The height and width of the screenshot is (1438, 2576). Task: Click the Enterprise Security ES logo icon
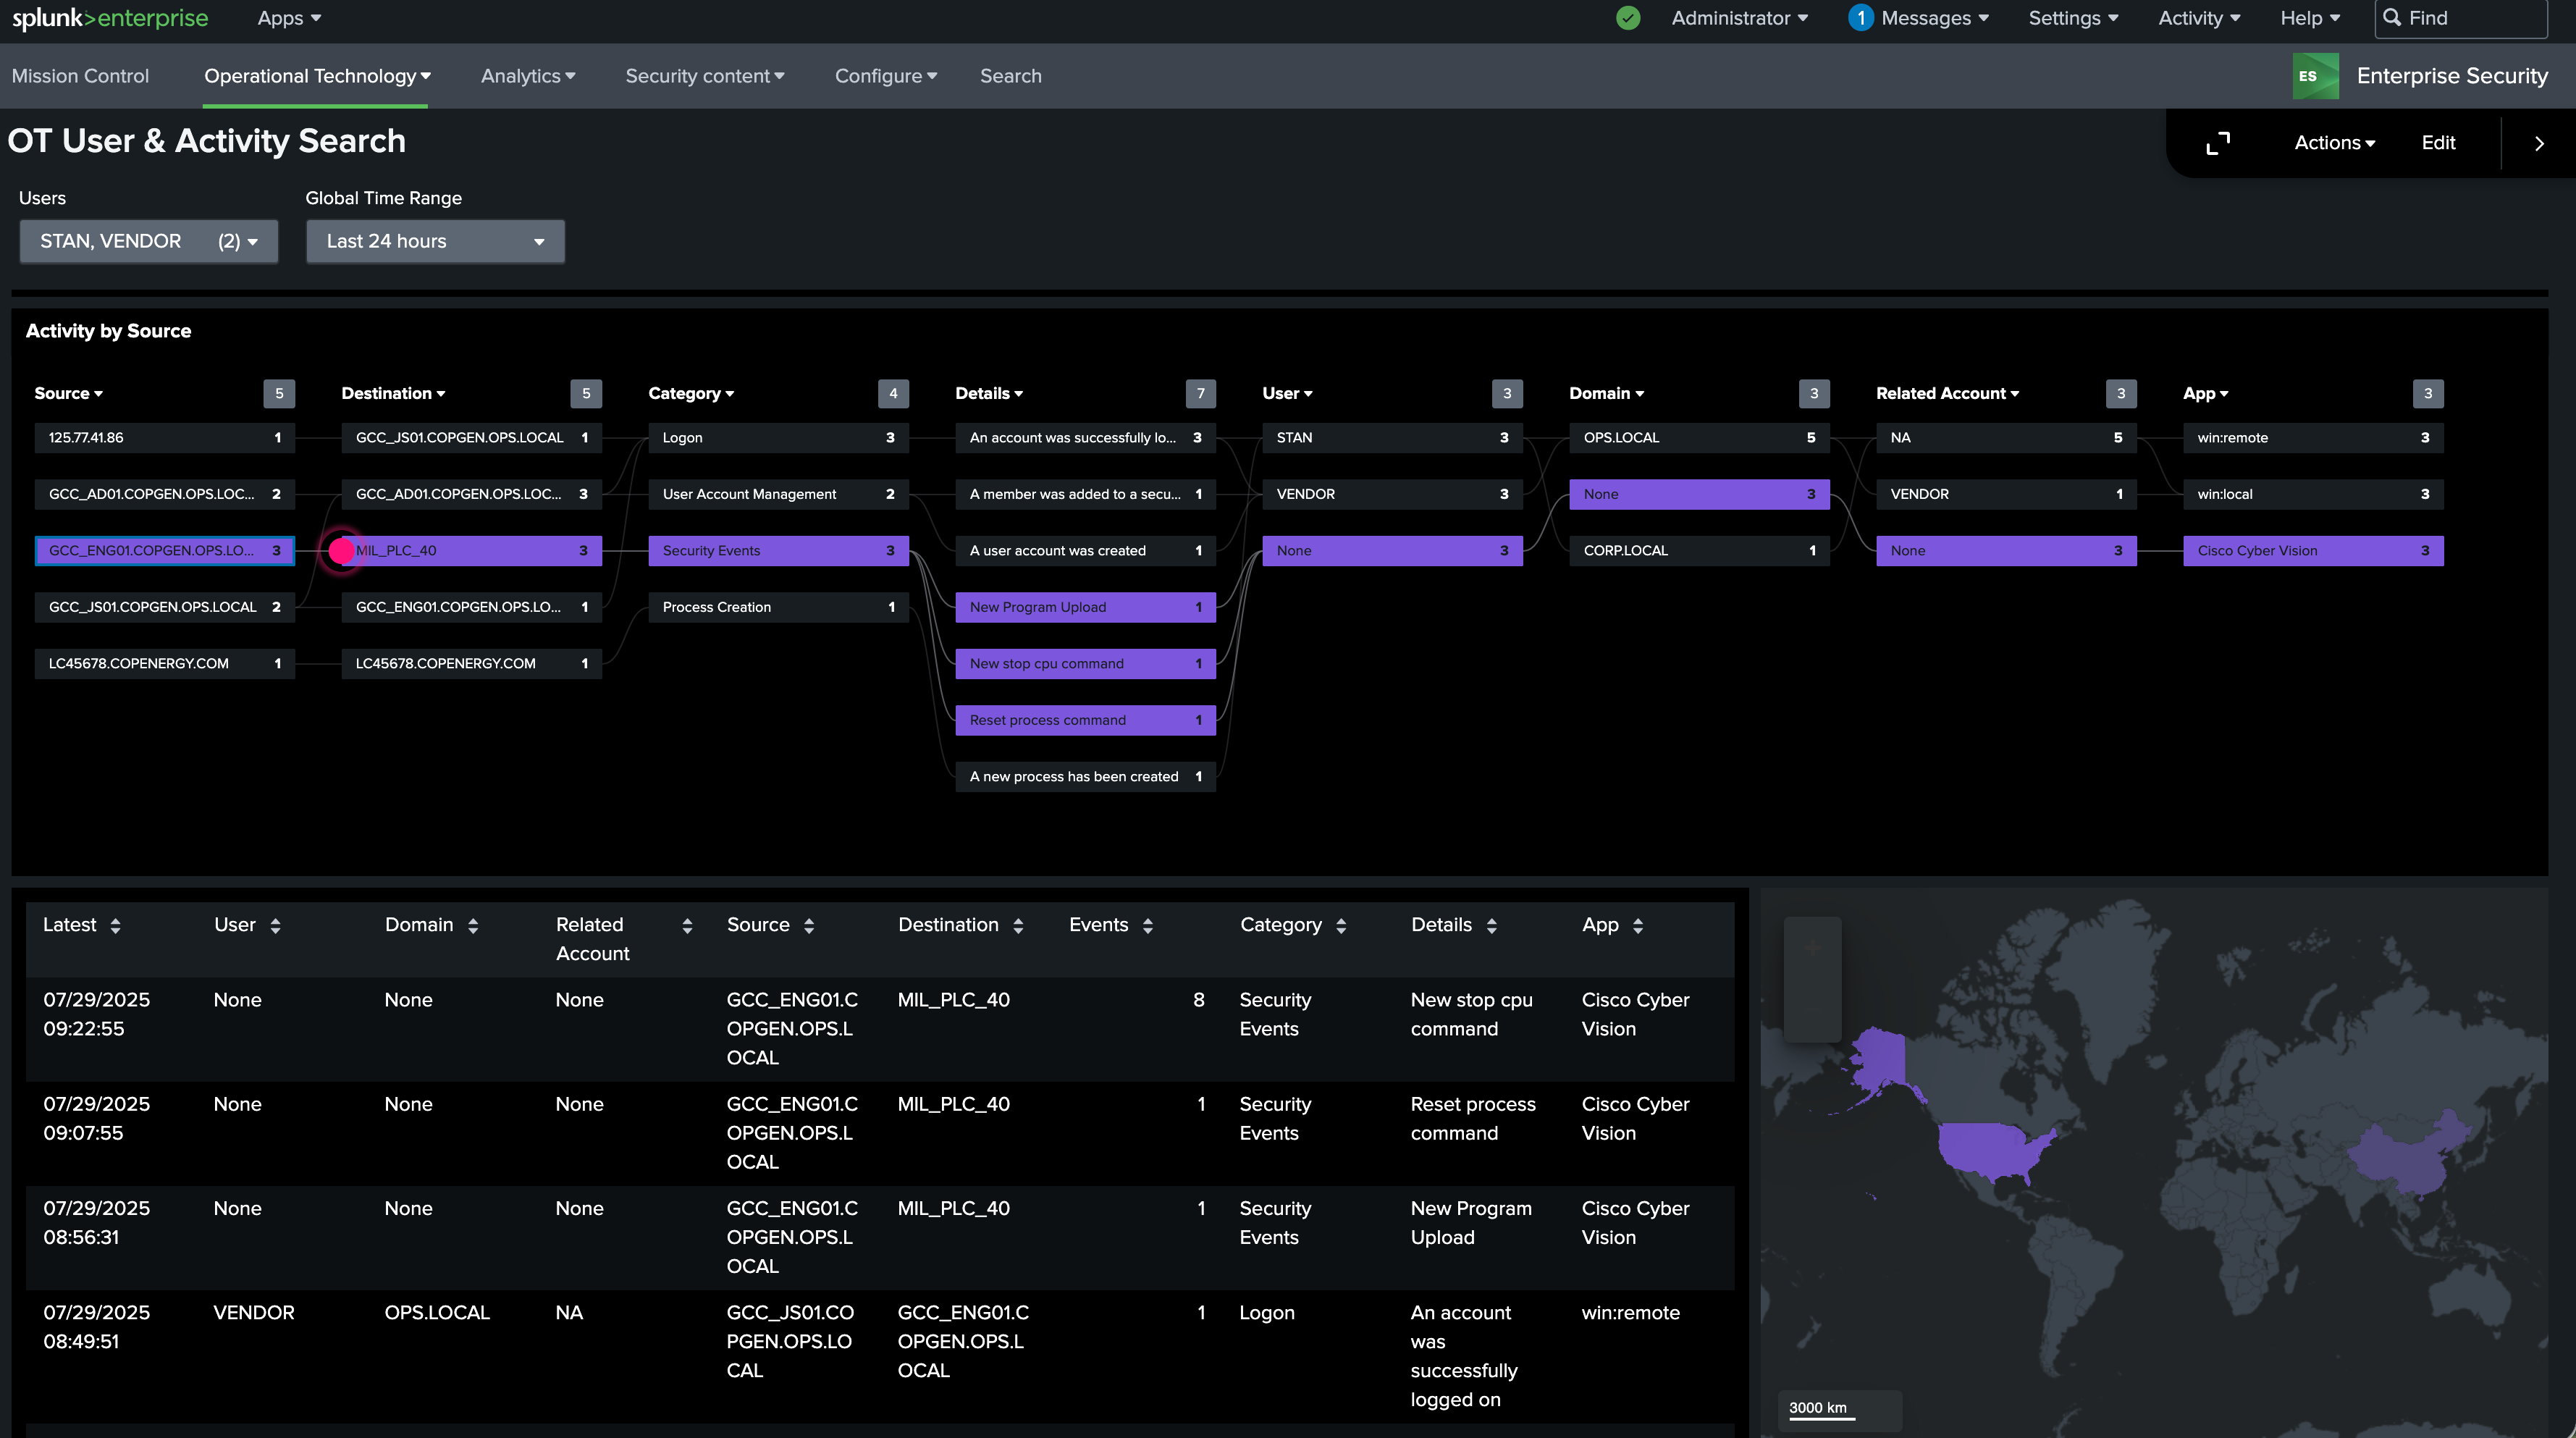click(2315, 76)
